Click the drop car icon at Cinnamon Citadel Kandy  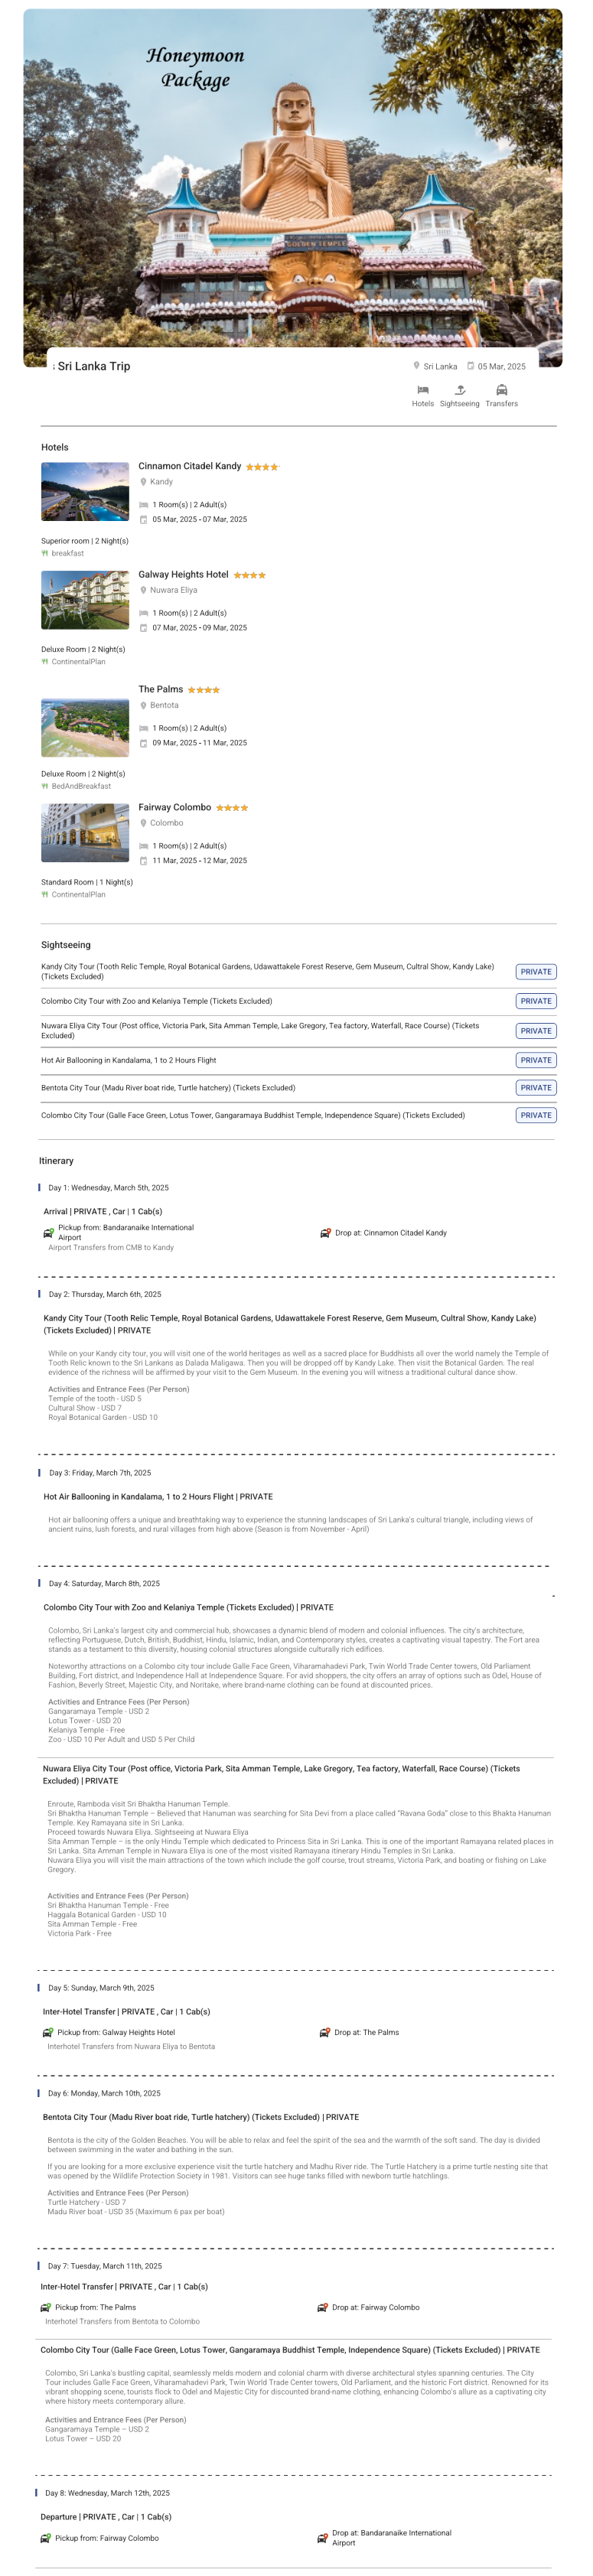pos(326,1232)
